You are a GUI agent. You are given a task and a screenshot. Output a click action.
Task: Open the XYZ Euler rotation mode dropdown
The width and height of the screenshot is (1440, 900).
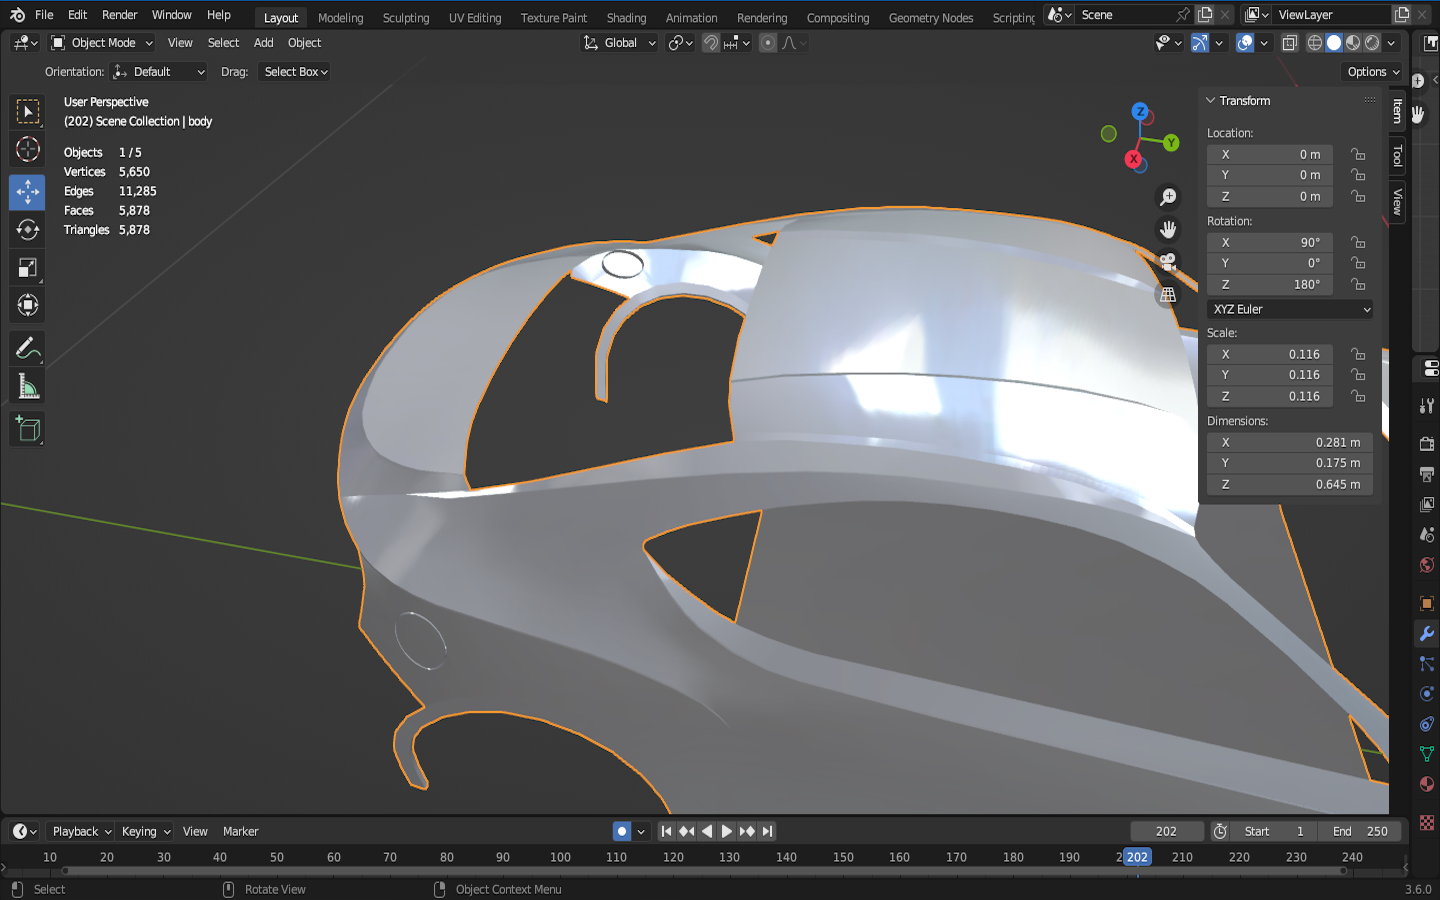tap(1290, 310)
